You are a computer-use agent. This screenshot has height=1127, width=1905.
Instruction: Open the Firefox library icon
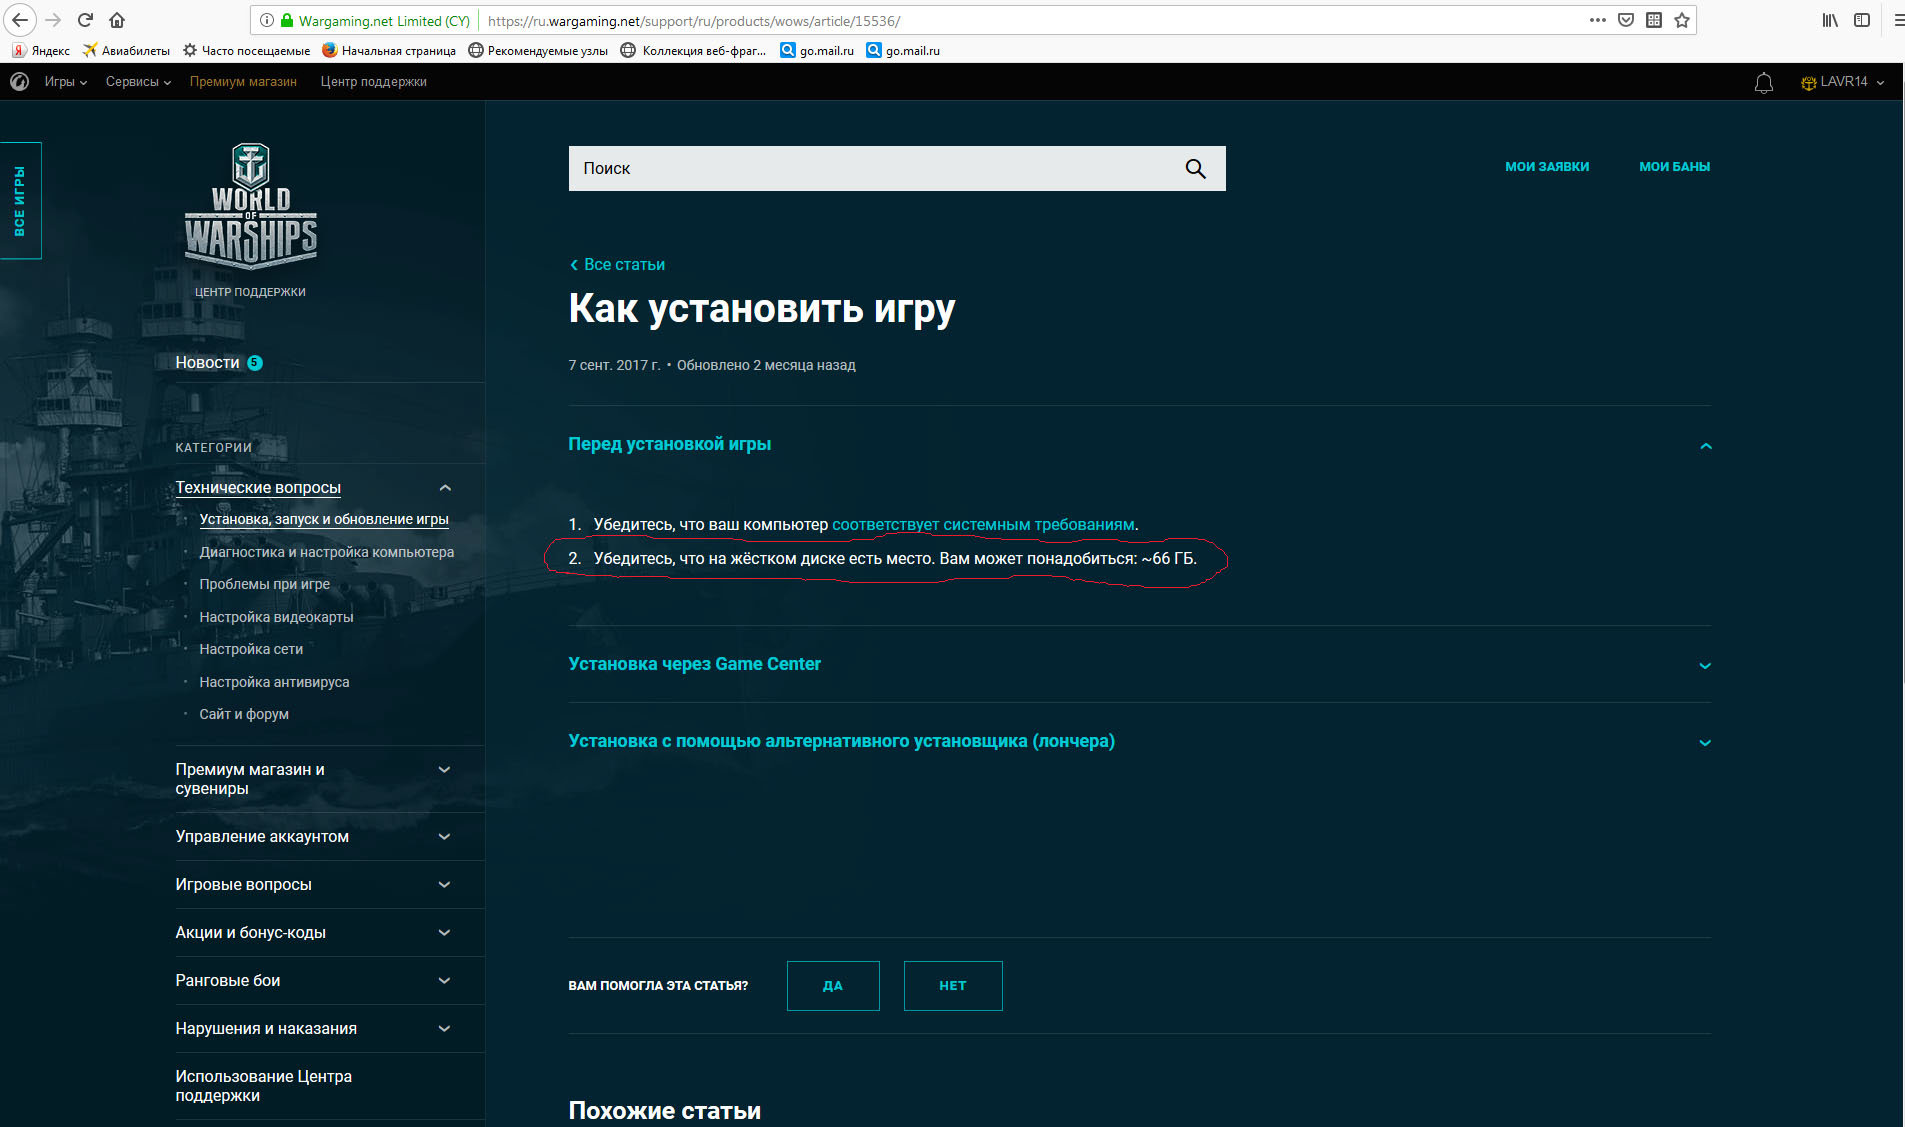pos(1830,20)
